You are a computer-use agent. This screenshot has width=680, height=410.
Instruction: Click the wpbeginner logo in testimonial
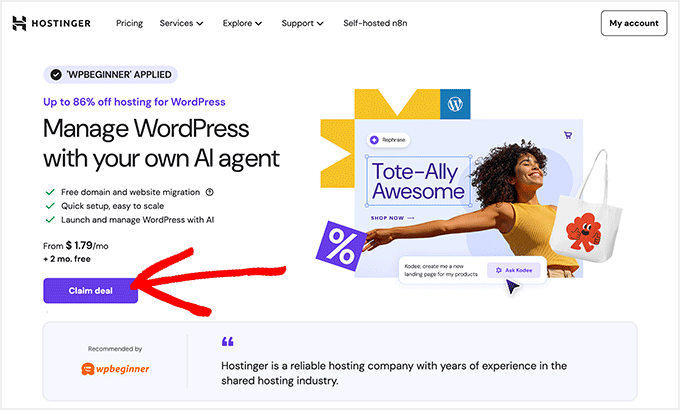click(115, 369)
